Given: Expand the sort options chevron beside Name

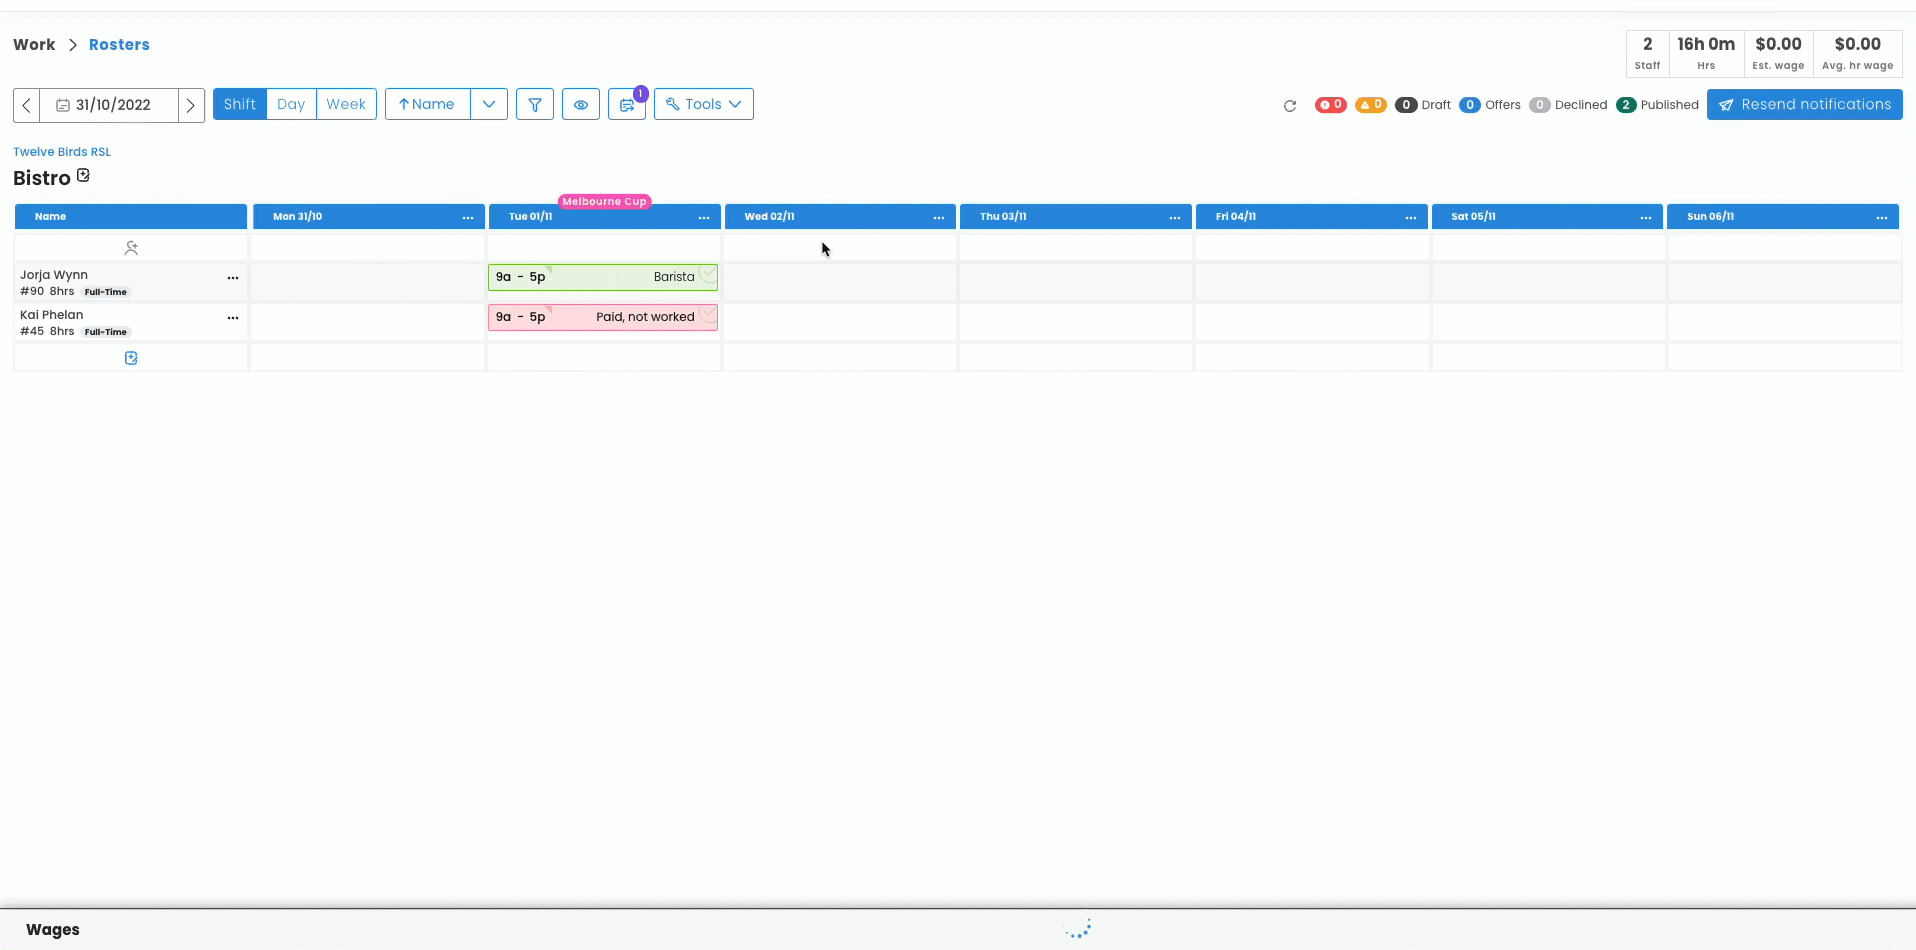Looking at the screenshot, I should tap(489, 104).
